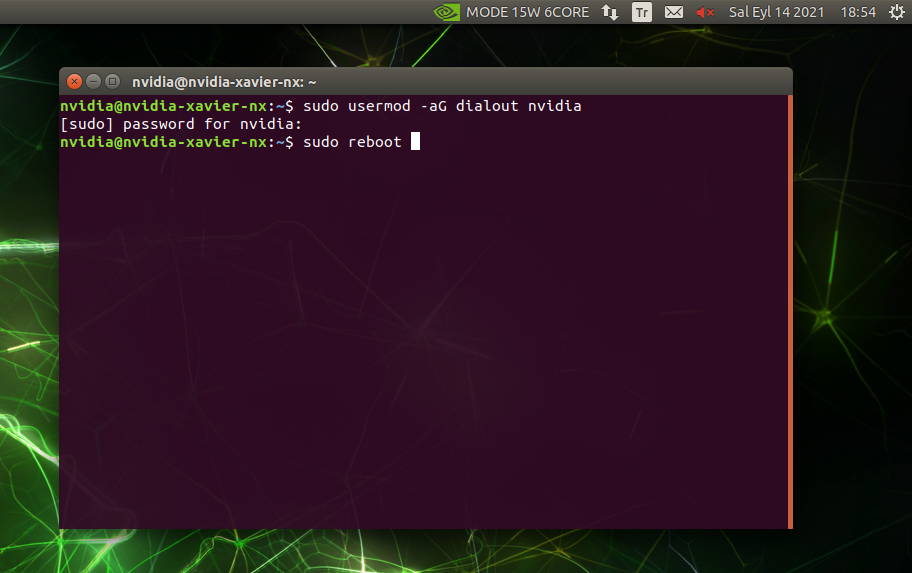Image resolution: width=912 pixels, height=573 pixels.
Task: Click the terminal vertical scrollbar
Action: [790, 312]
